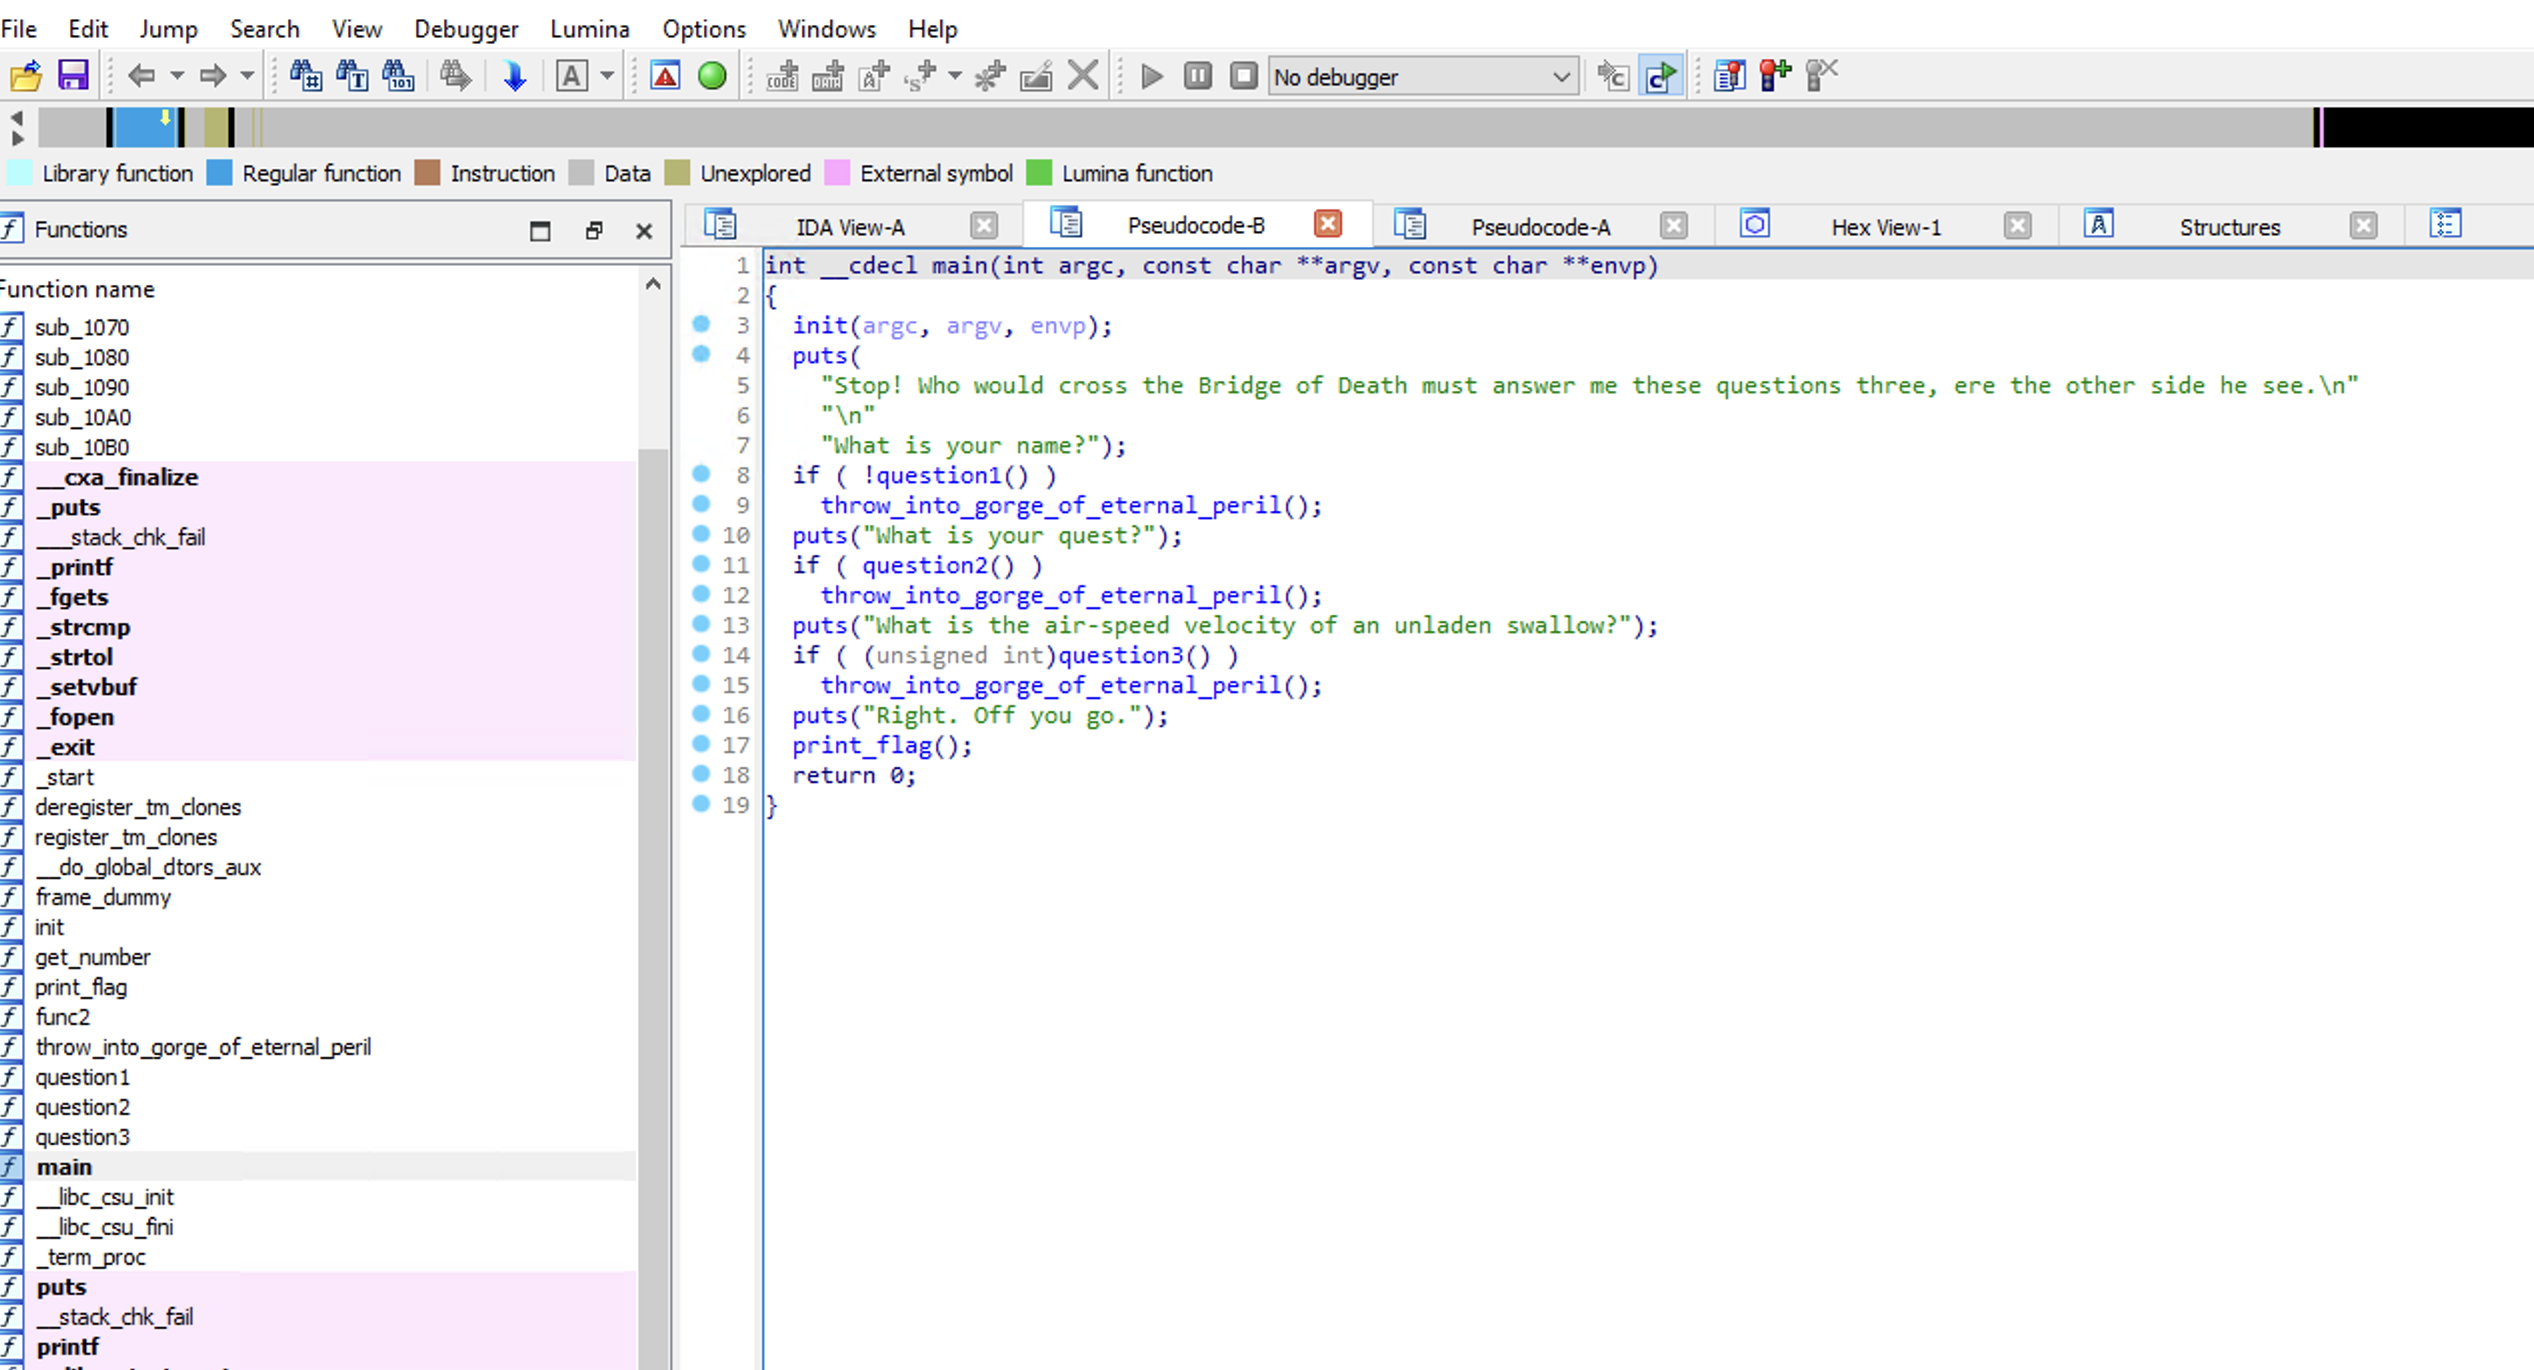The height and width of the screenshot is (1370, 2534).
Task: Click the blue down arrow jump icon
Action: pos(514,76)
